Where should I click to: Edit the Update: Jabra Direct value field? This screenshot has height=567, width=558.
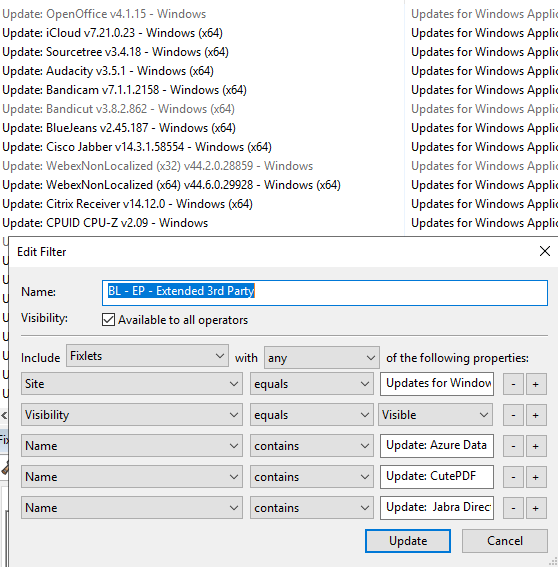point(437,508)
